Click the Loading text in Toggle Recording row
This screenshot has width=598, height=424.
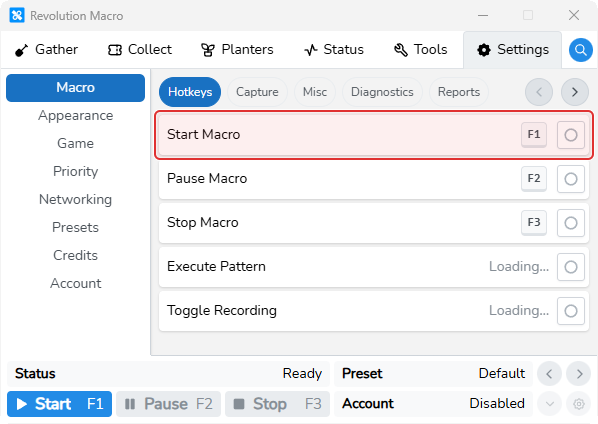click(x=519, y=310)
